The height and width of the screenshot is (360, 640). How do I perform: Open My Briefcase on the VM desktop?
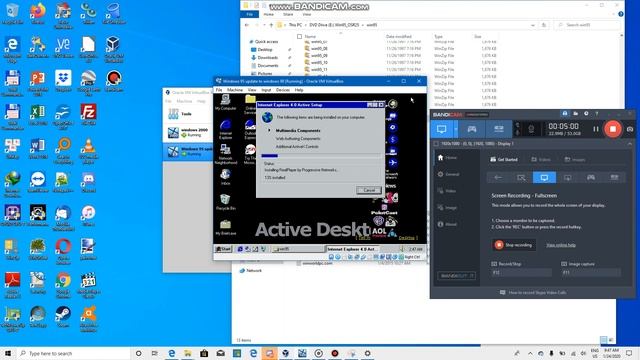[225, 228]
